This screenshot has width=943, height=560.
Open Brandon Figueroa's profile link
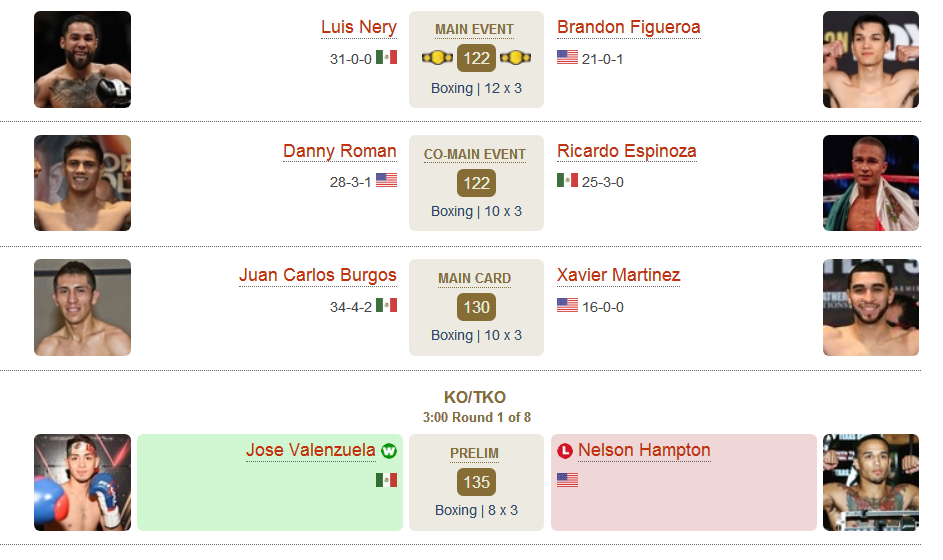click(x=628, y=27)
